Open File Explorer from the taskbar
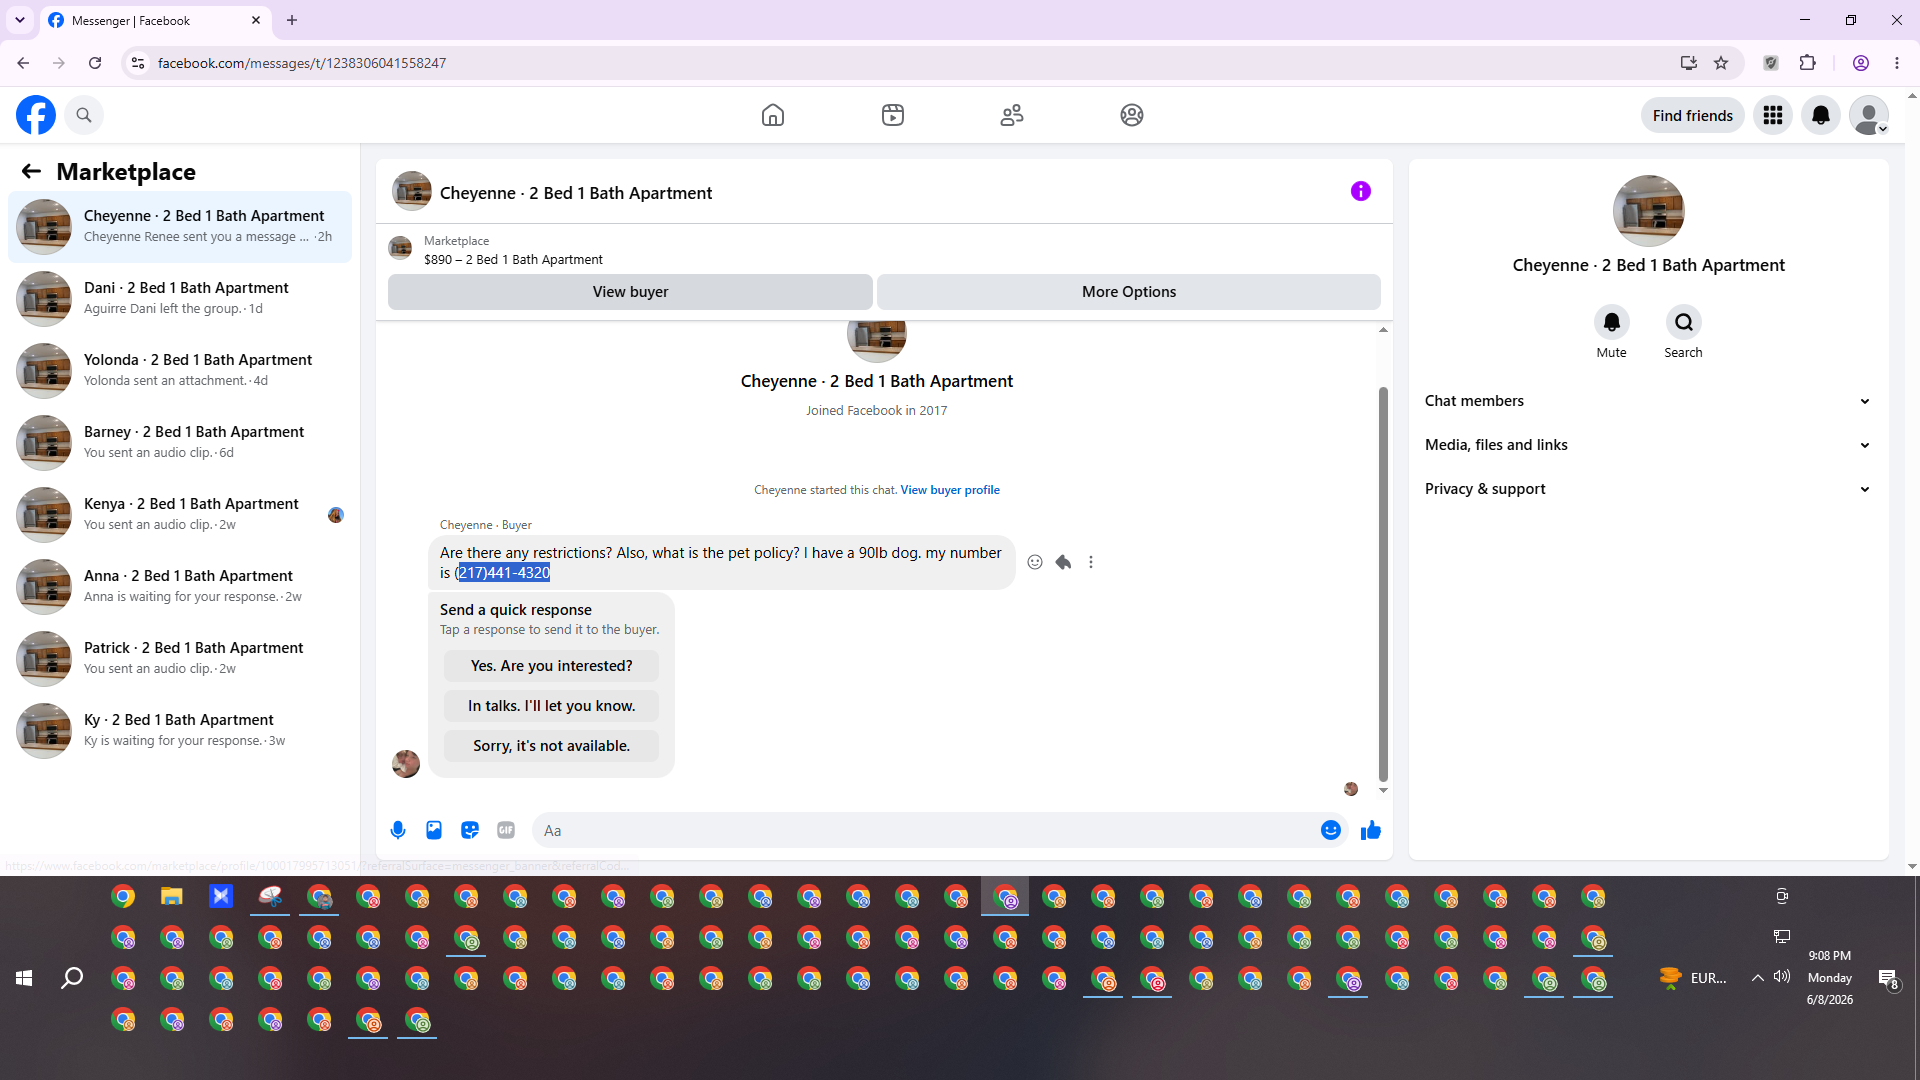Image resolution: width=1920 pixels, height=1080 pixels. coord(172,896)
